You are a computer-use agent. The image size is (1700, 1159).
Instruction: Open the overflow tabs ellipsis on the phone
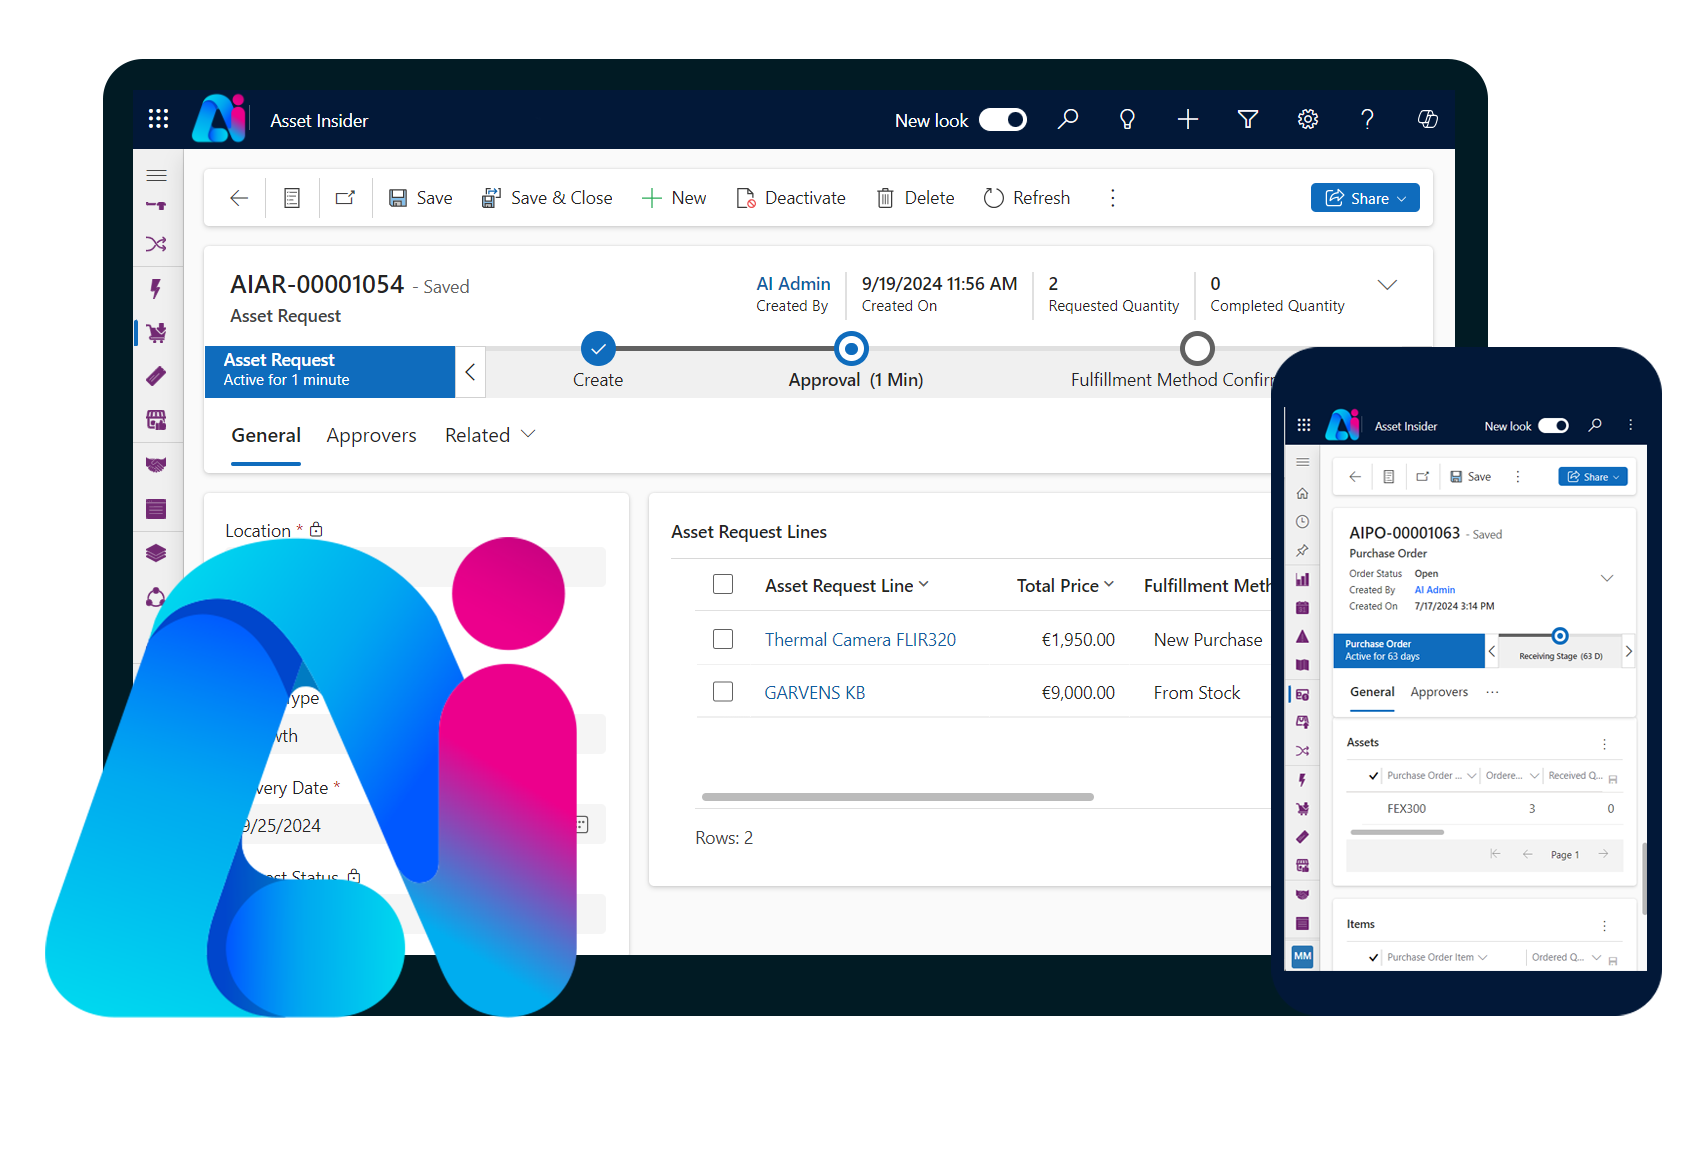[x=1492, y=692]
